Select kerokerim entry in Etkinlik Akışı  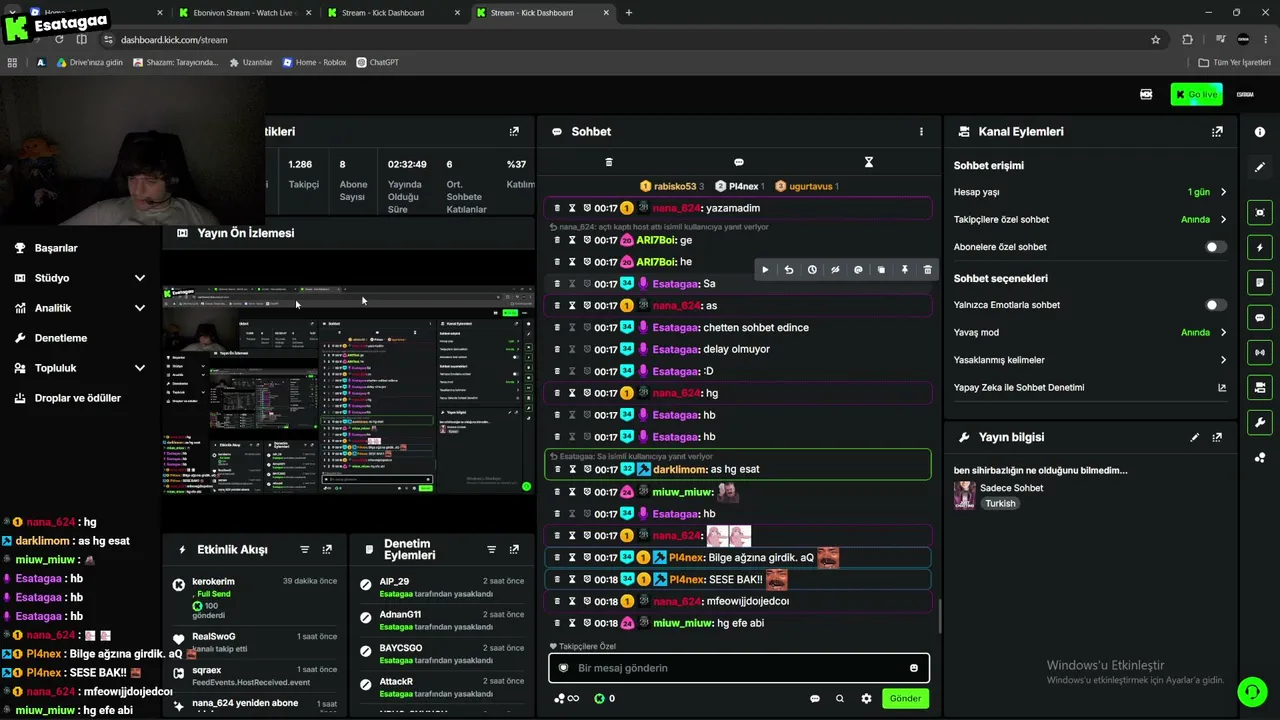[x=255, y=597]
